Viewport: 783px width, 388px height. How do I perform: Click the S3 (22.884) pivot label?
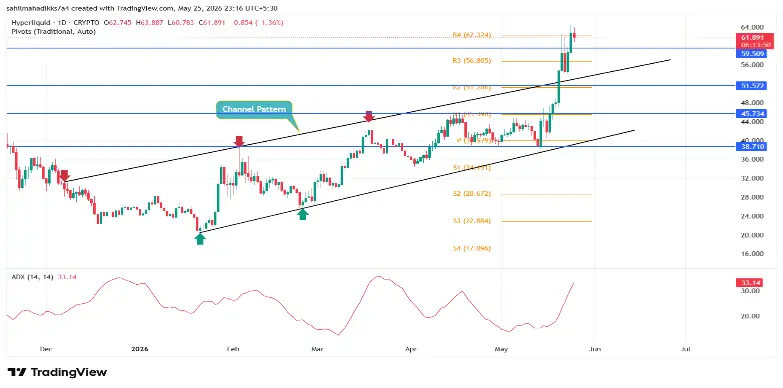pyautogui.click(x=472, y=221)
